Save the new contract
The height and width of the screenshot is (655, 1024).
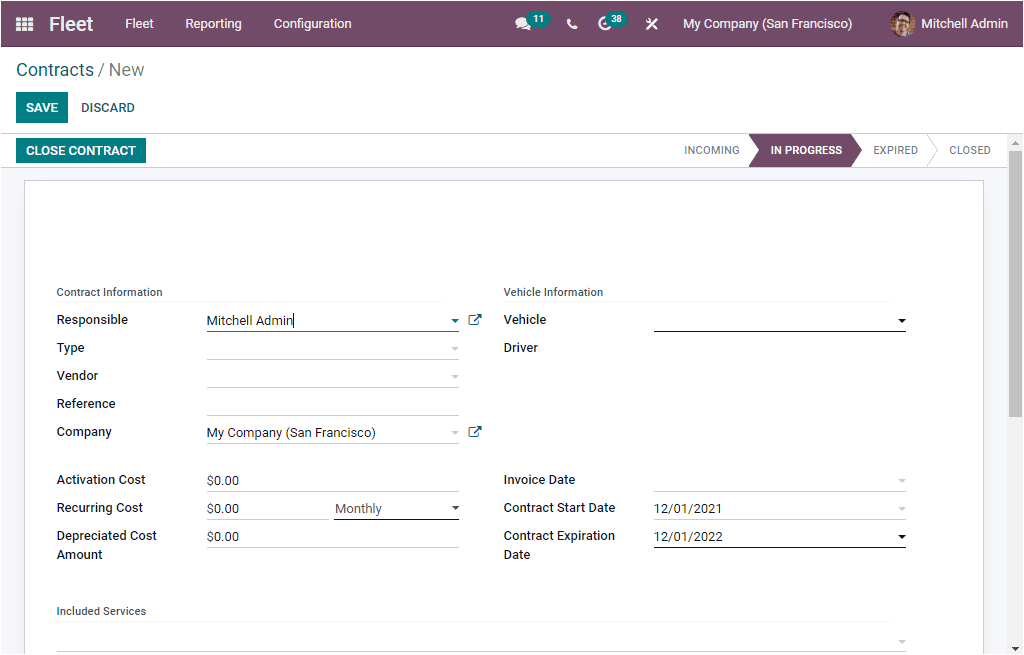pos(41,107)
